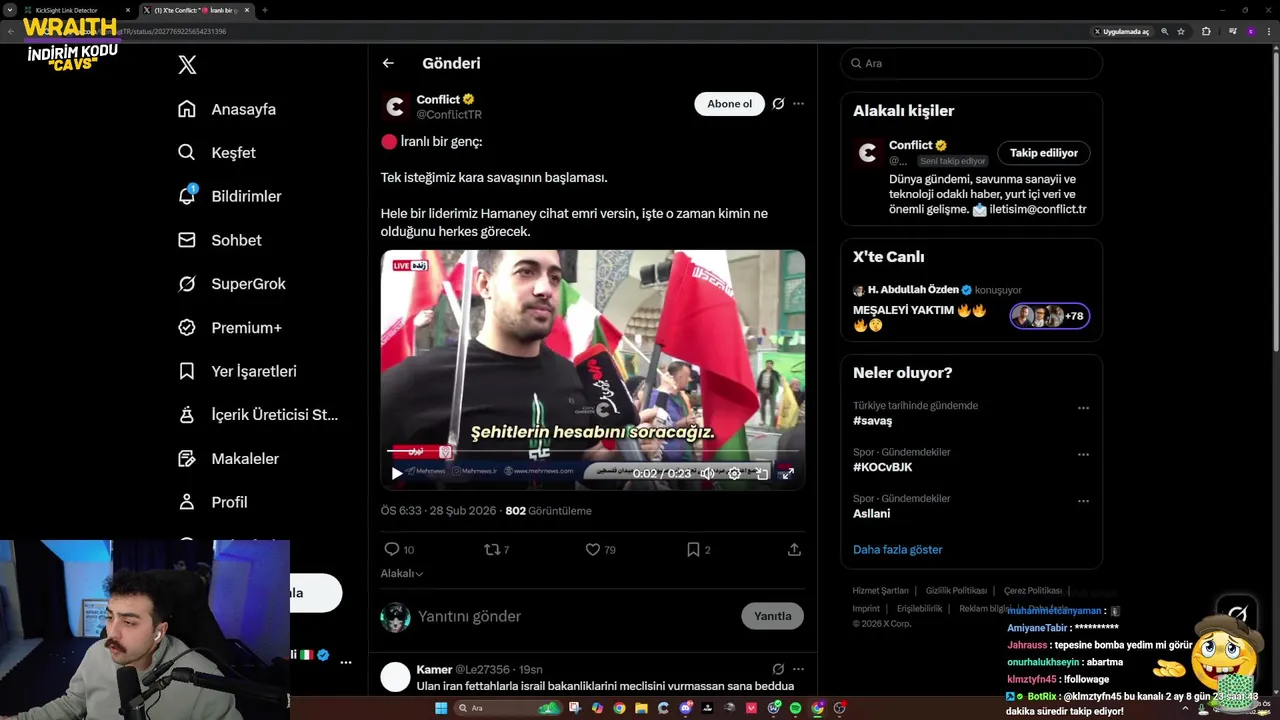
Task: Open Bildirimler notifications
Action: [x=229, y=196]
